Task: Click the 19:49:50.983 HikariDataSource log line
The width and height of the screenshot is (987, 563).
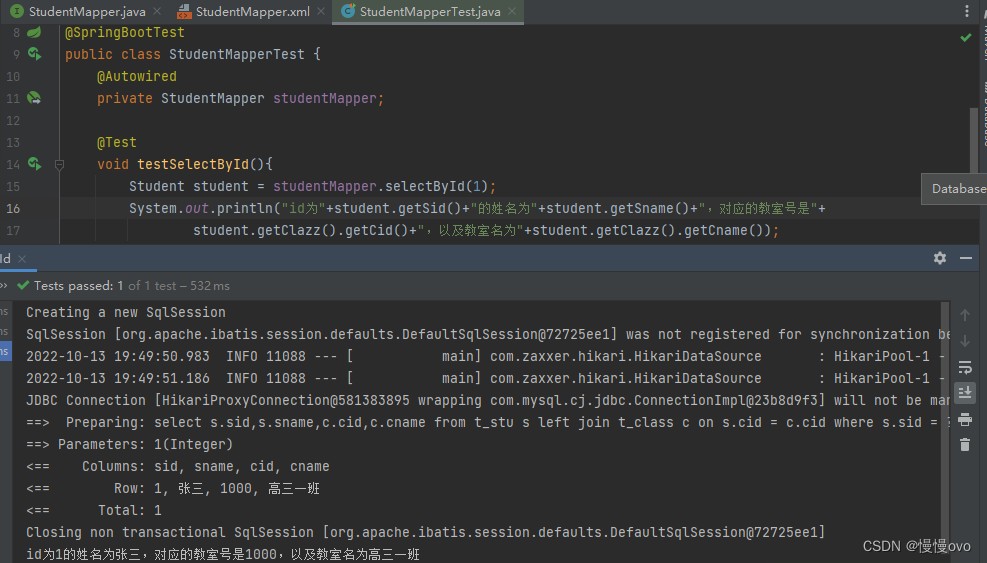Action: point(485,356)
